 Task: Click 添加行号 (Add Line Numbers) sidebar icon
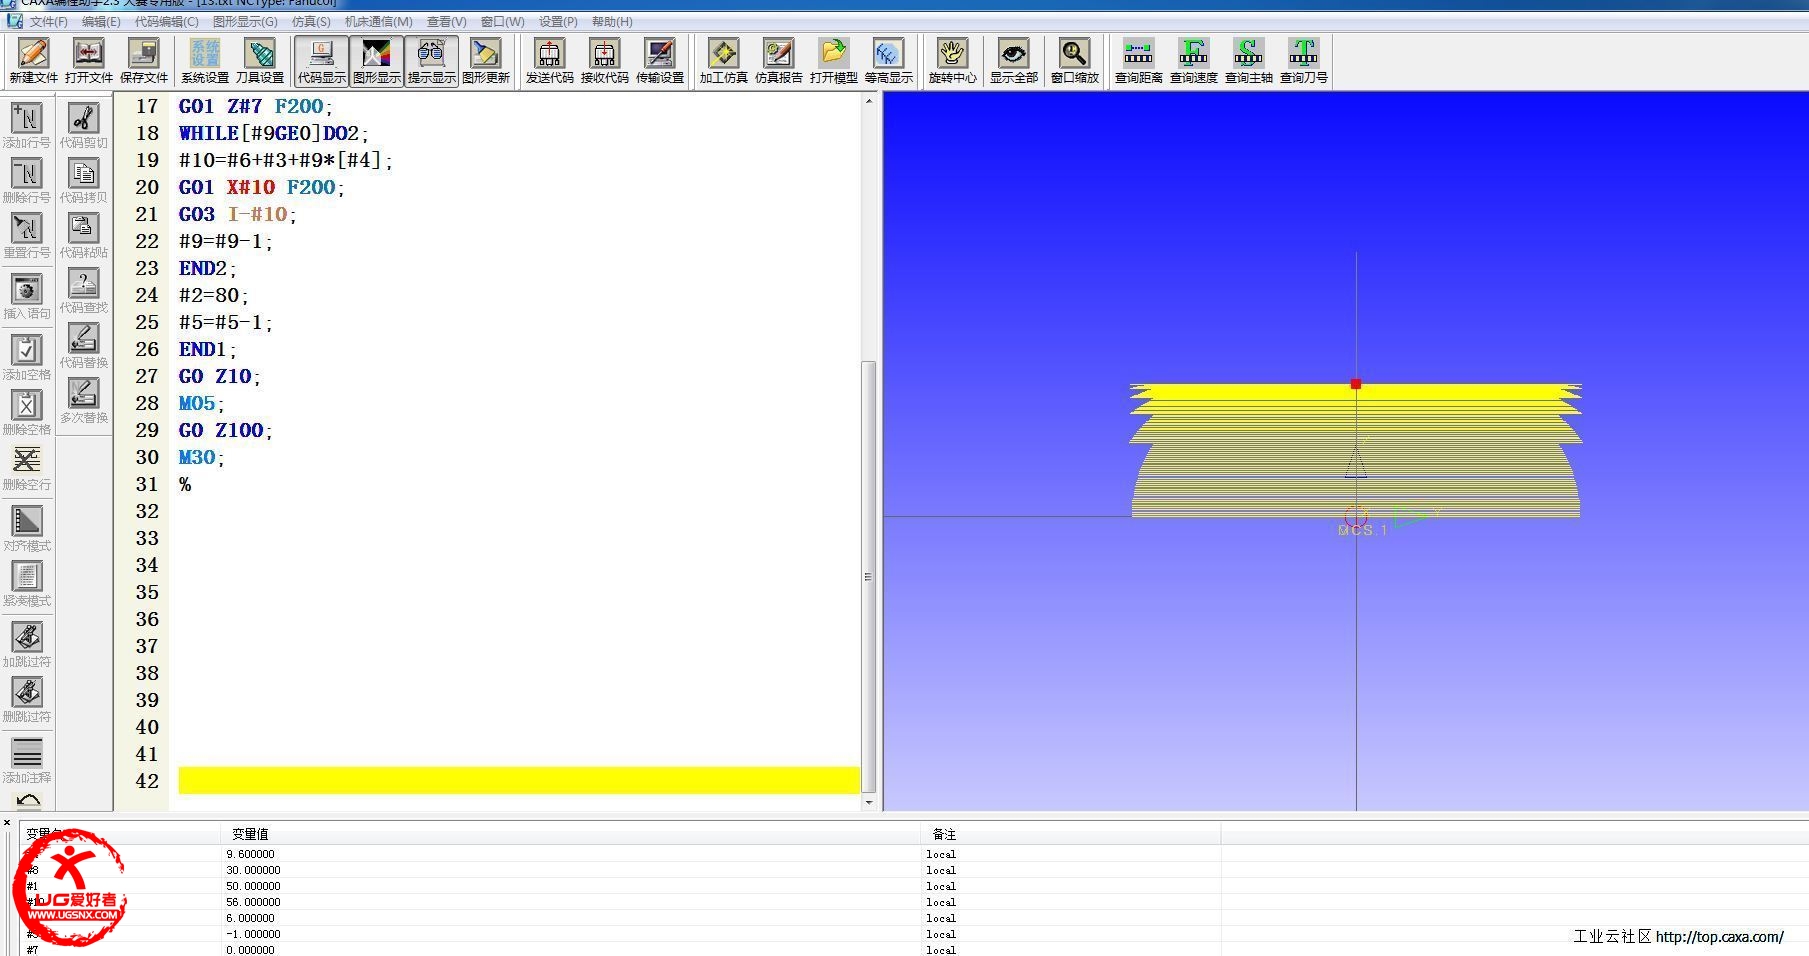27,125
